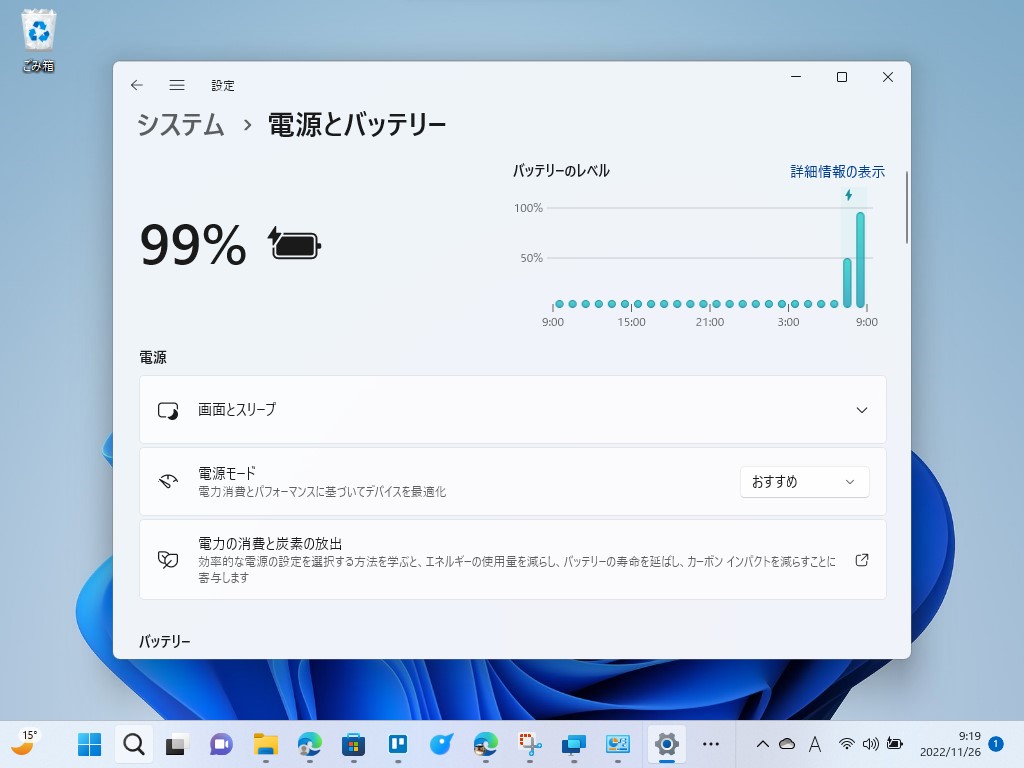Go back using the Settings back arrow

(137, 85)
